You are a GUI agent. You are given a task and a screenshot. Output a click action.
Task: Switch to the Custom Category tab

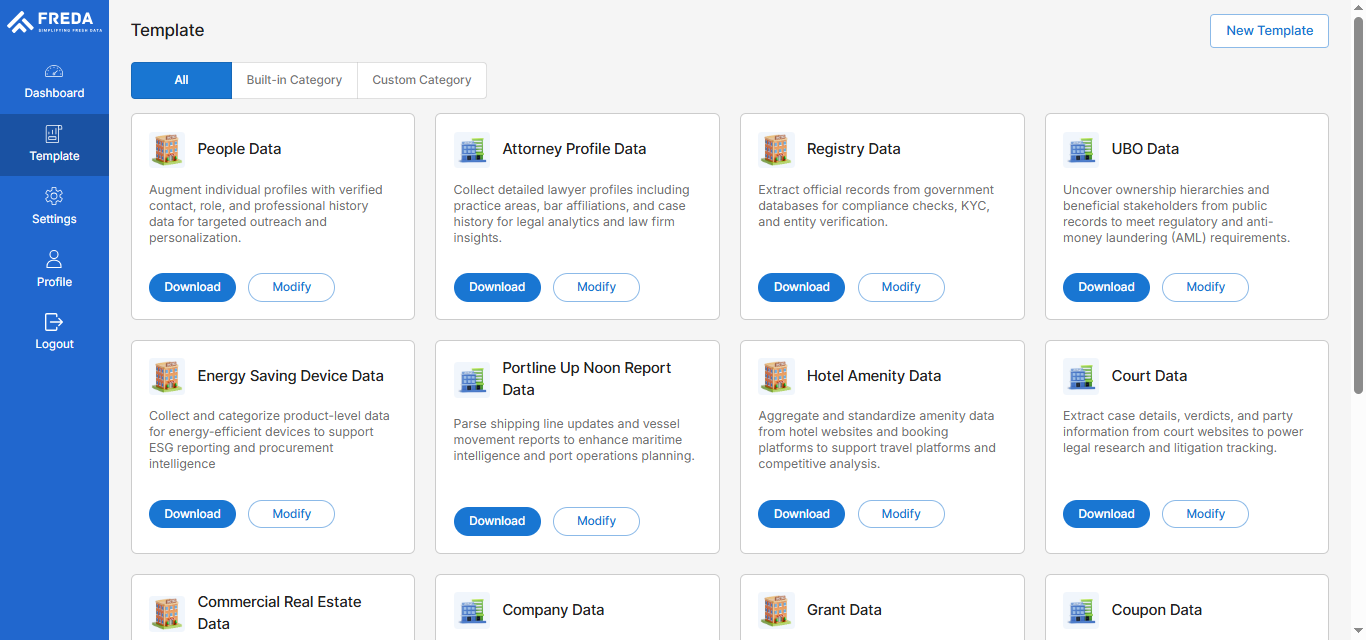pyautogui.click(x=421, y=79)
